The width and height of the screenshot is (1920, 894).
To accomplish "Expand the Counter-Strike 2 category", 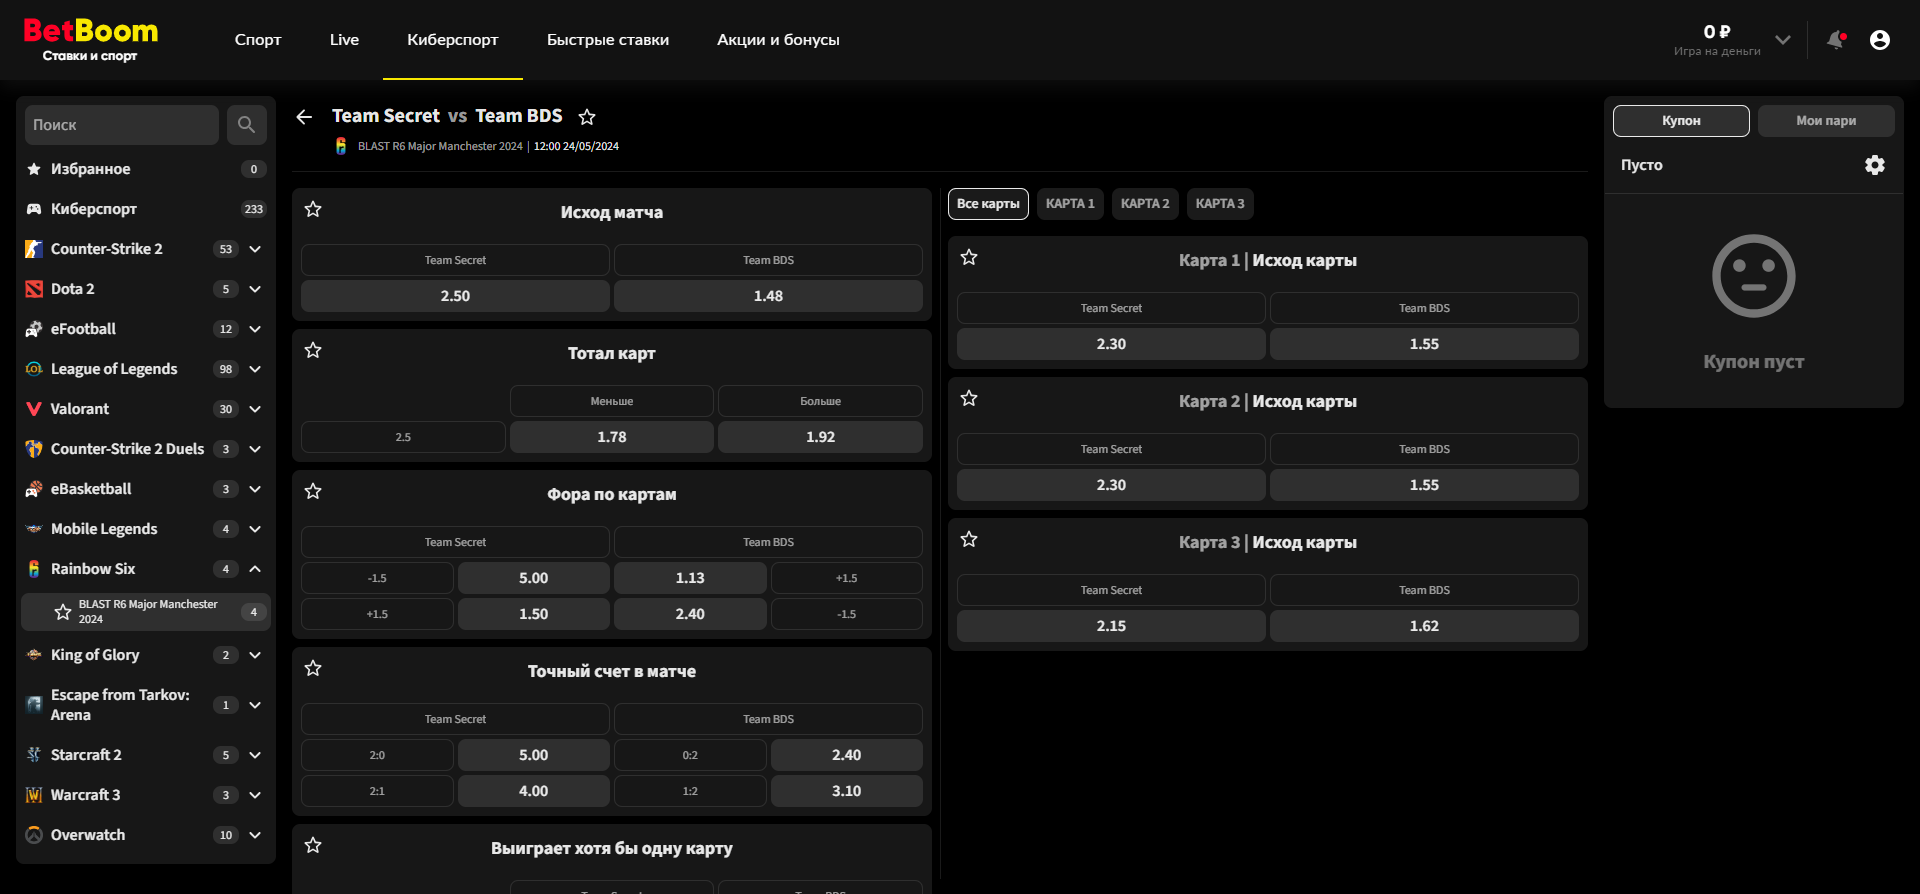I will pyautogui.click(x=255, y=249).
